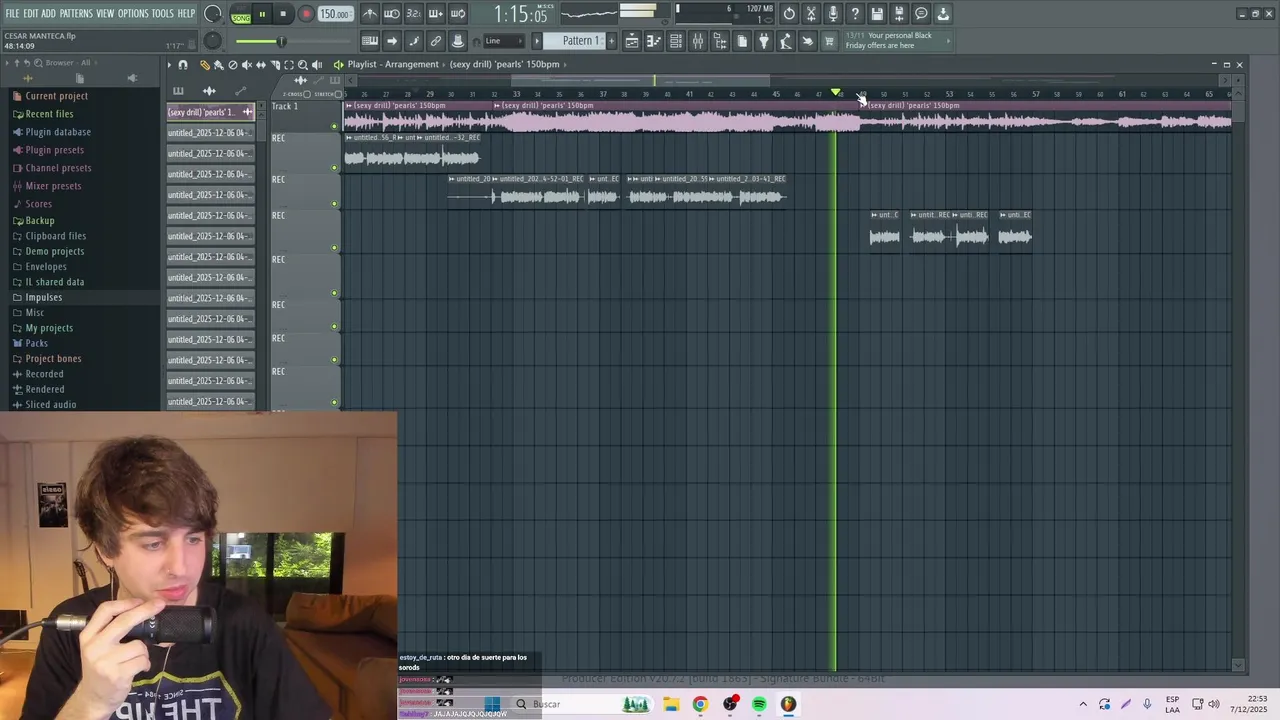1280x720 pixels.
Task: Switch the Pat/Song mode toggle
Action: point(241,15)
